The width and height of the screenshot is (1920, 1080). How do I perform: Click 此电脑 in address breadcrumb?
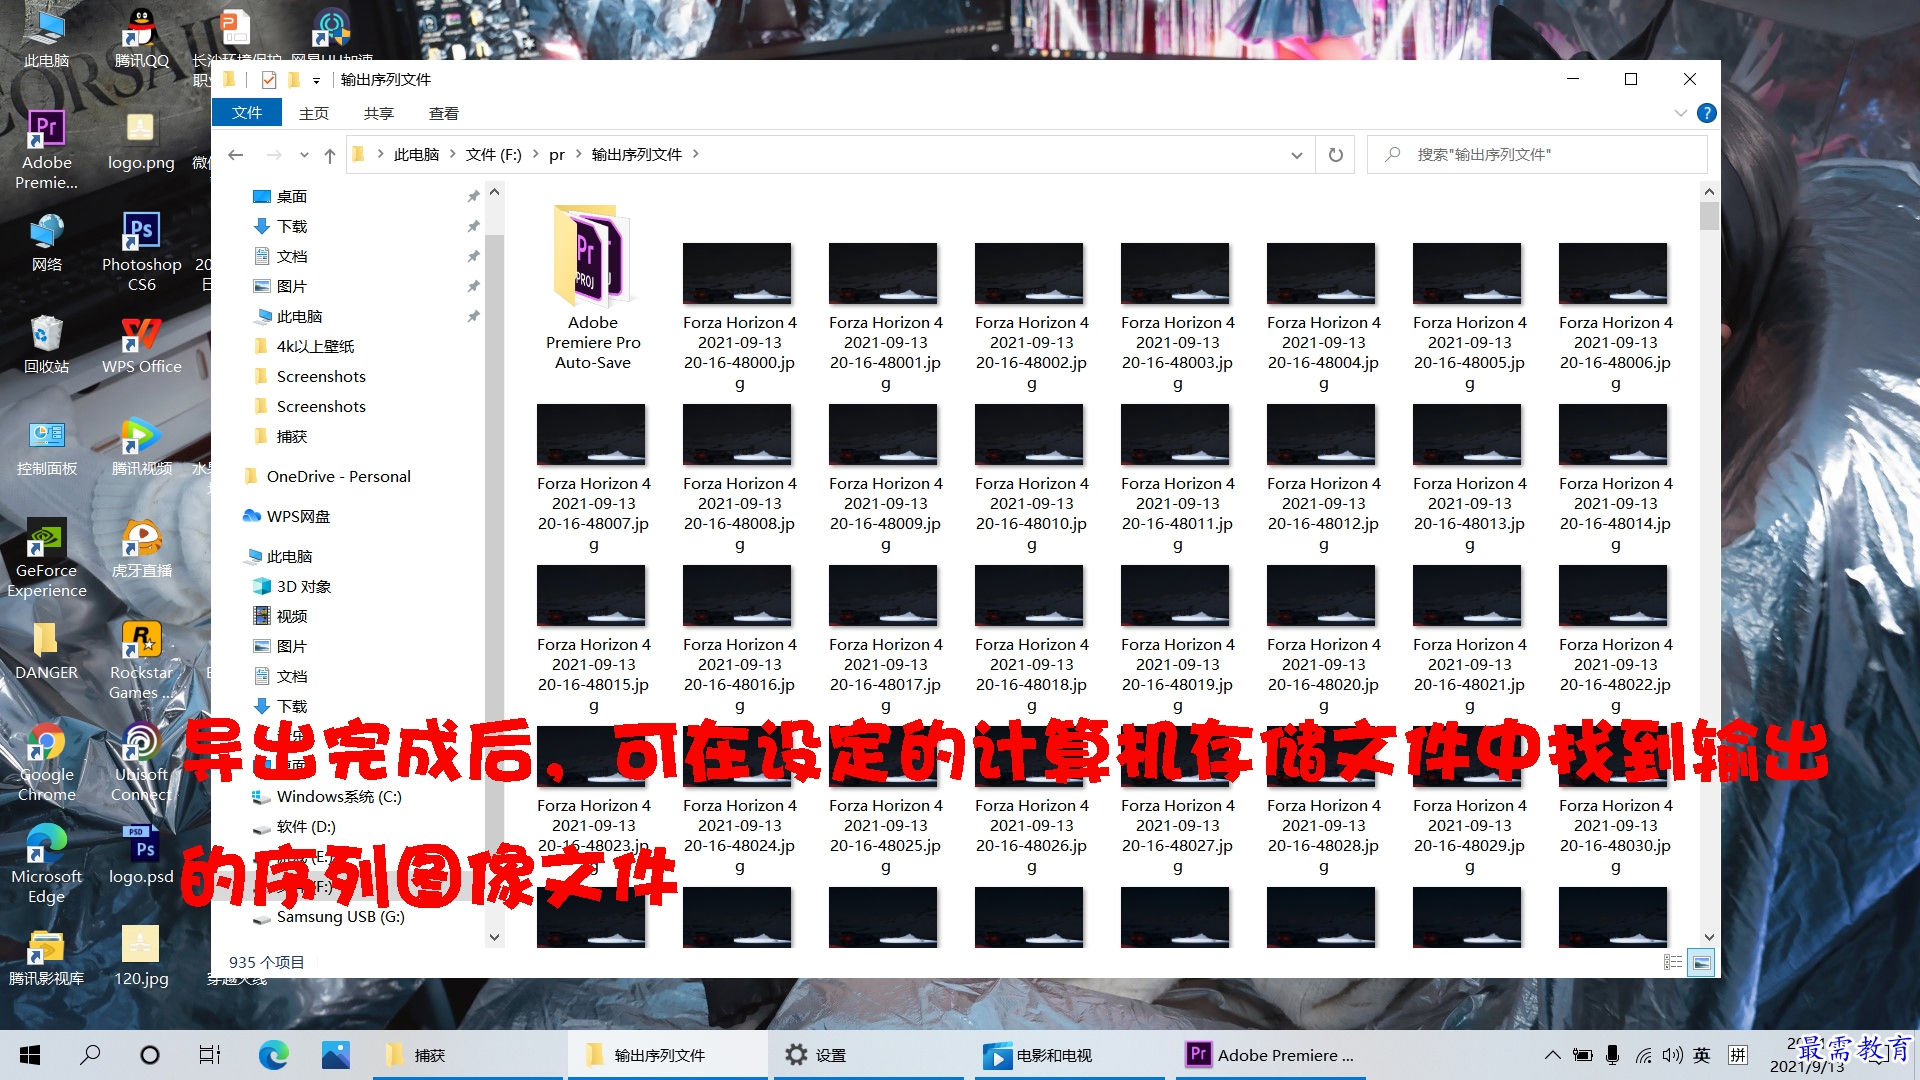click(416, 155)
